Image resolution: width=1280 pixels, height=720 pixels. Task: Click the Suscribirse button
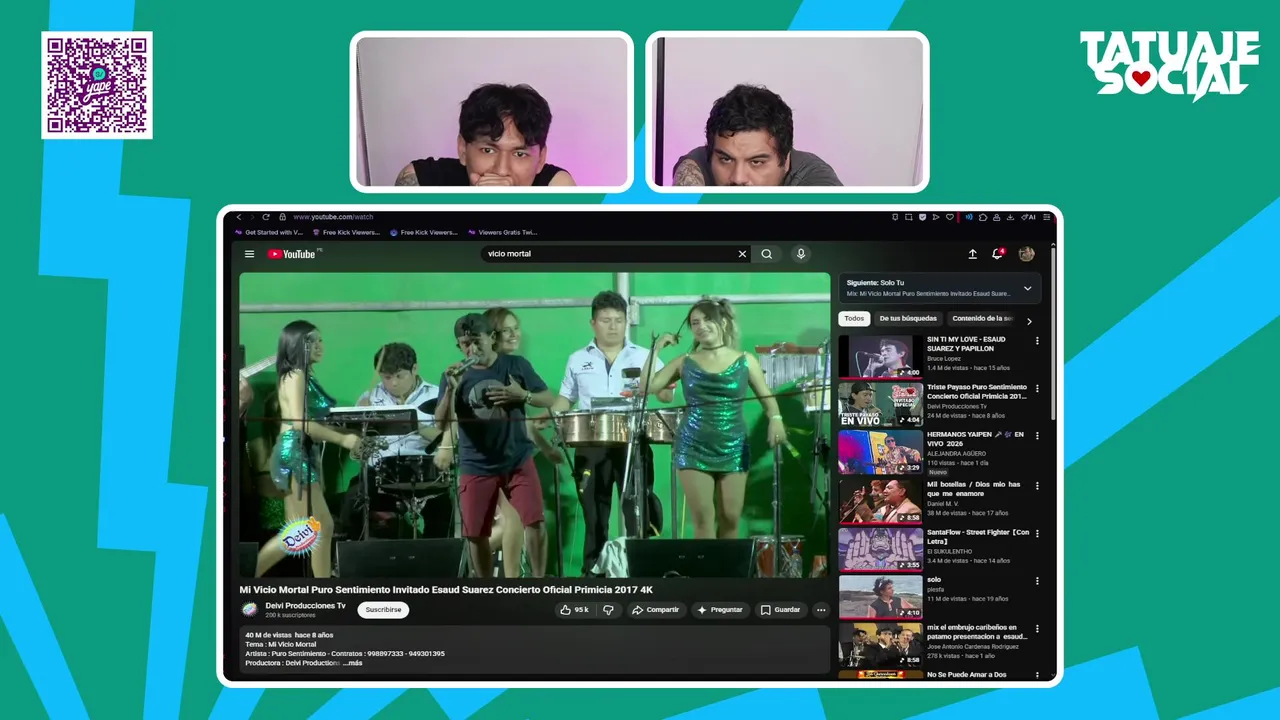coord(383,610)
